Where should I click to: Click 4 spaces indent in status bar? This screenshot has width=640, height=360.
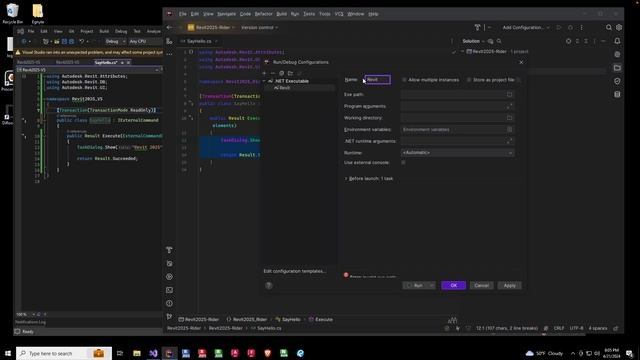(x=598, y=328)
